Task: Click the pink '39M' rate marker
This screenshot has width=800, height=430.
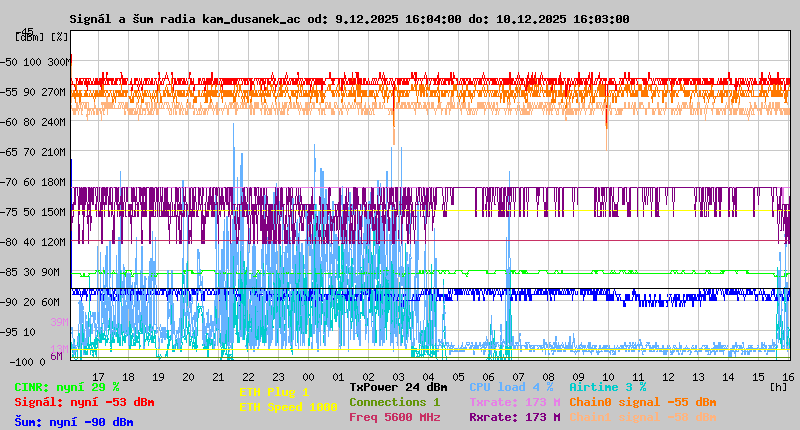Action: click(x=59, y=322)
